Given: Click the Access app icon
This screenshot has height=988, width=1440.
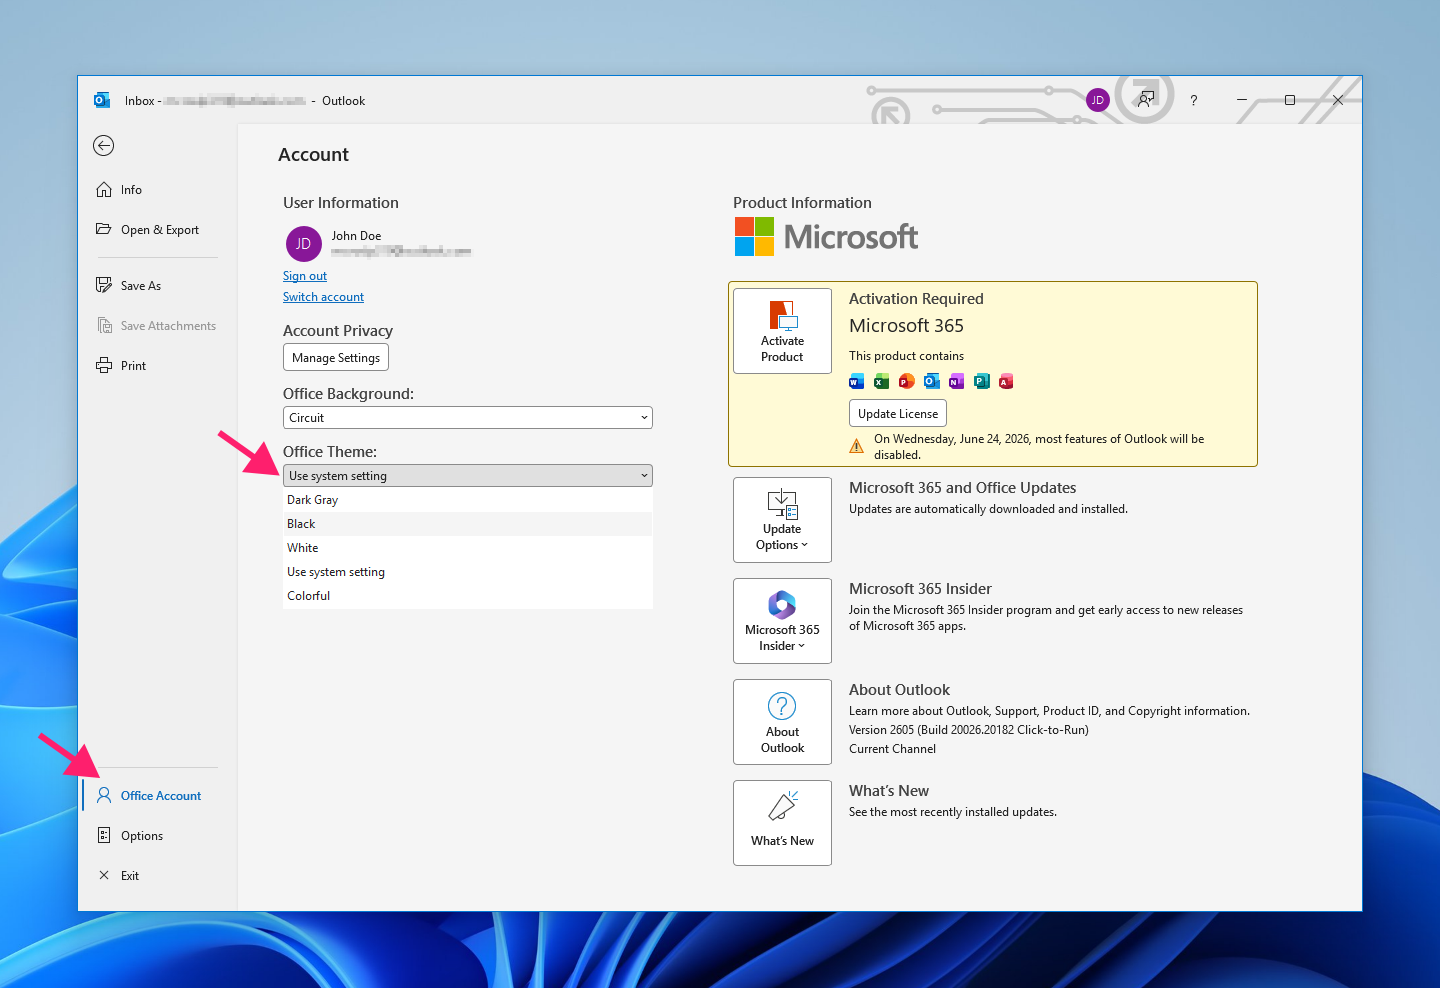Looking at the screenshot, I should 1006,381.
